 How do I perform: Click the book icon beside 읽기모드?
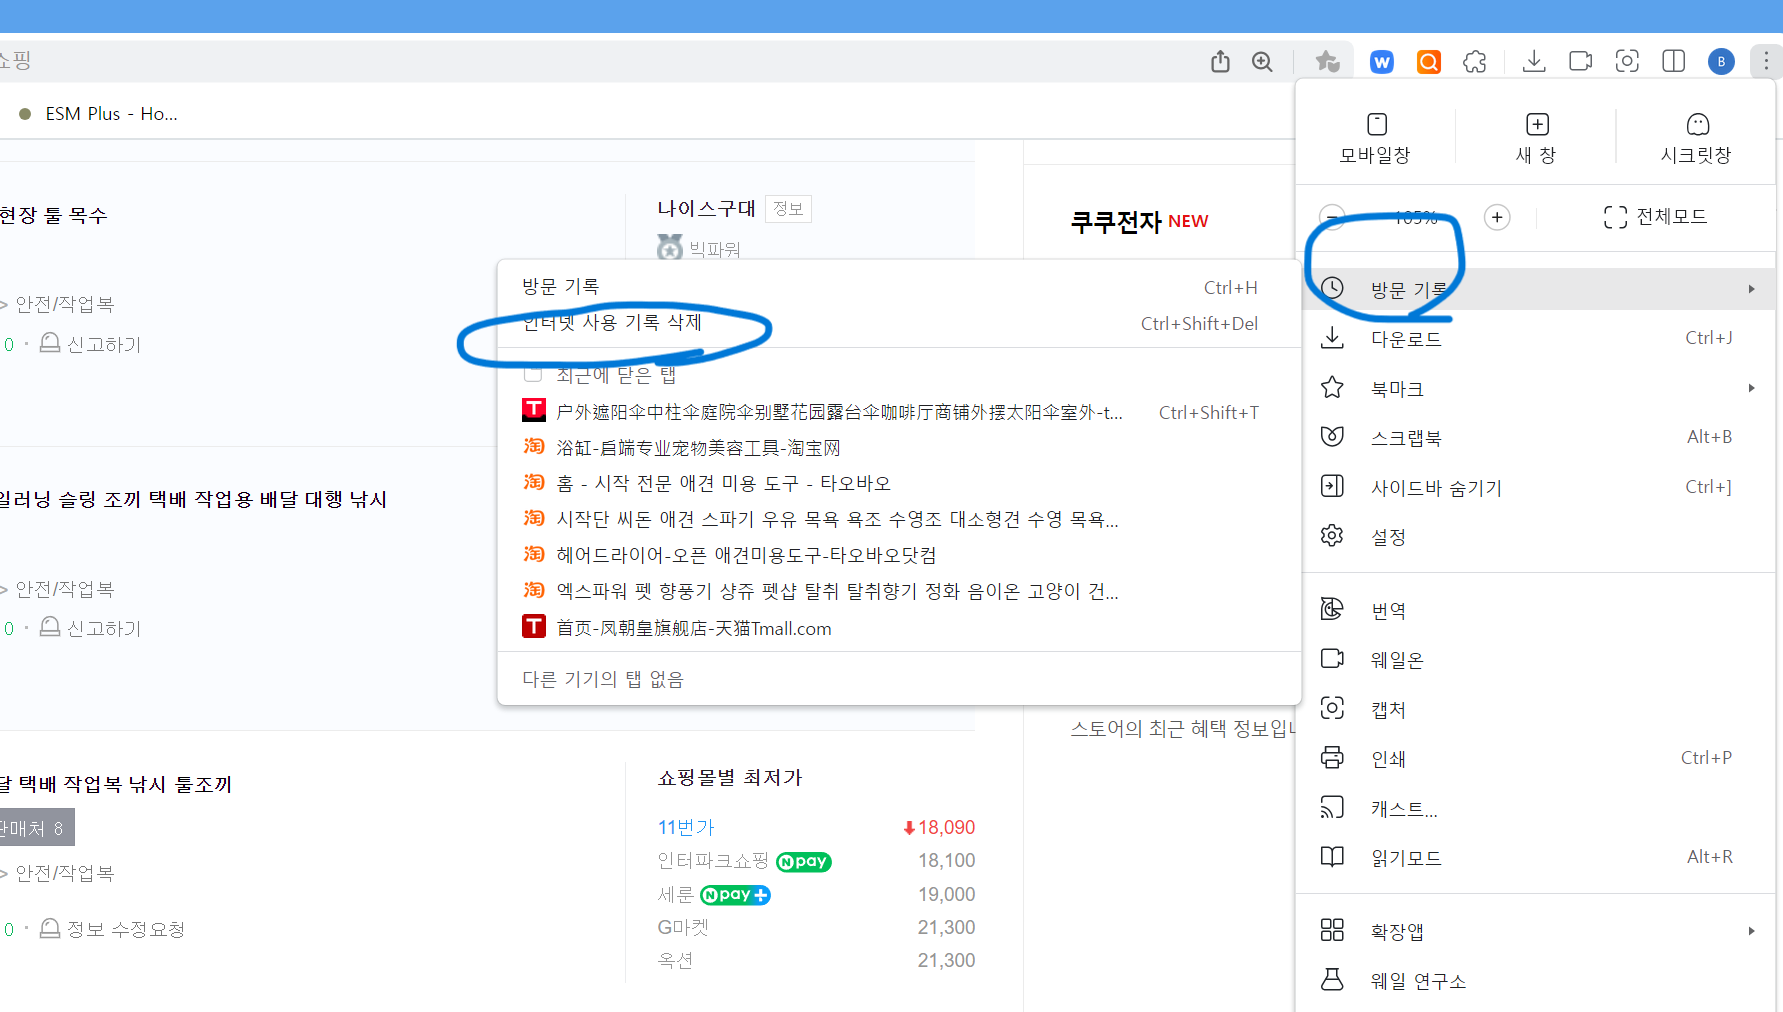point(1332,856)
